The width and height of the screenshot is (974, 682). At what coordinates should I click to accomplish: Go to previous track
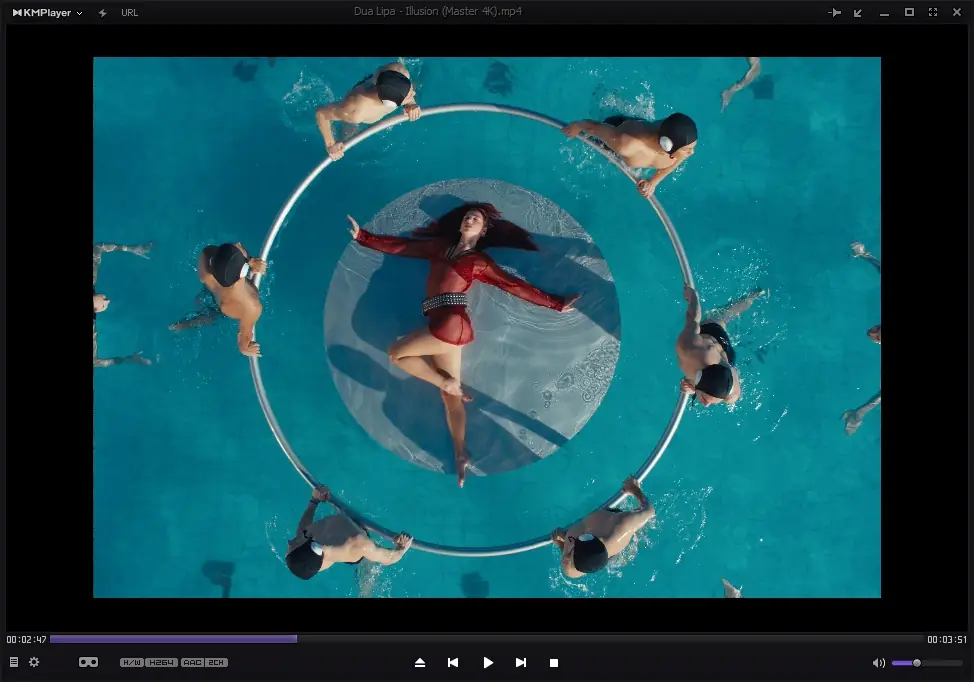(x=453, y=663)
